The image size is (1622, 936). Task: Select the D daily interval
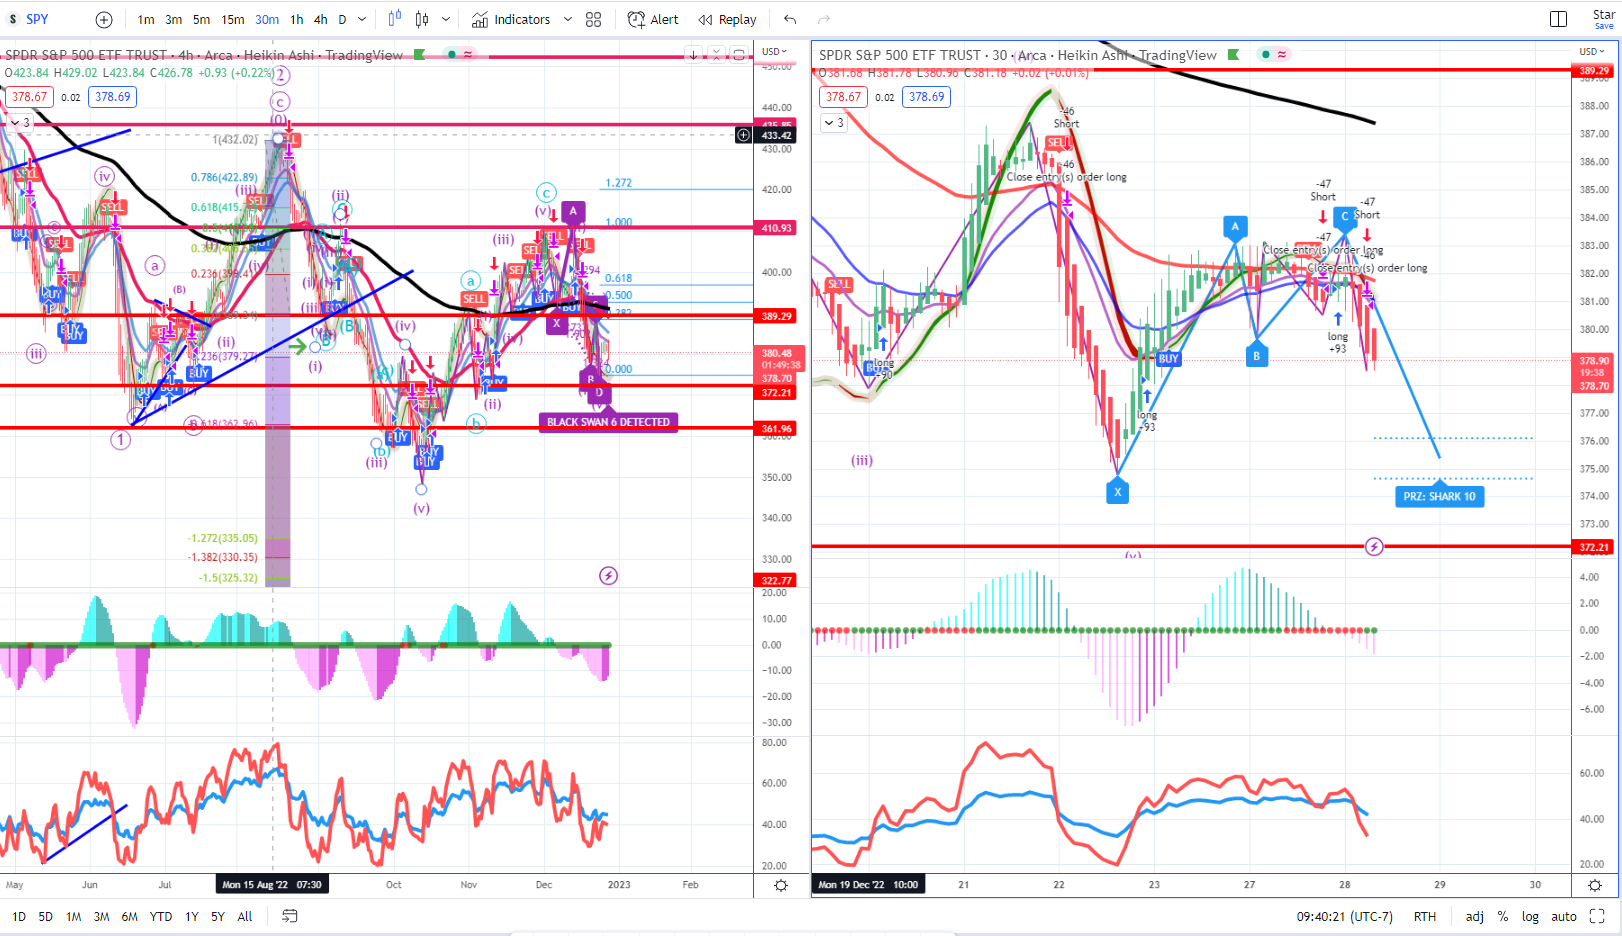[342, 19]
